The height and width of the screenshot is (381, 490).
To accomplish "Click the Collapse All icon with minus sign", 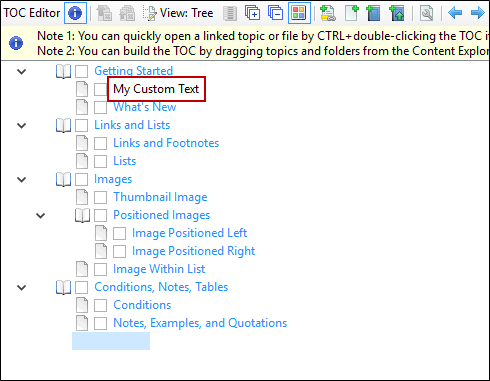I will pos(275,13).
